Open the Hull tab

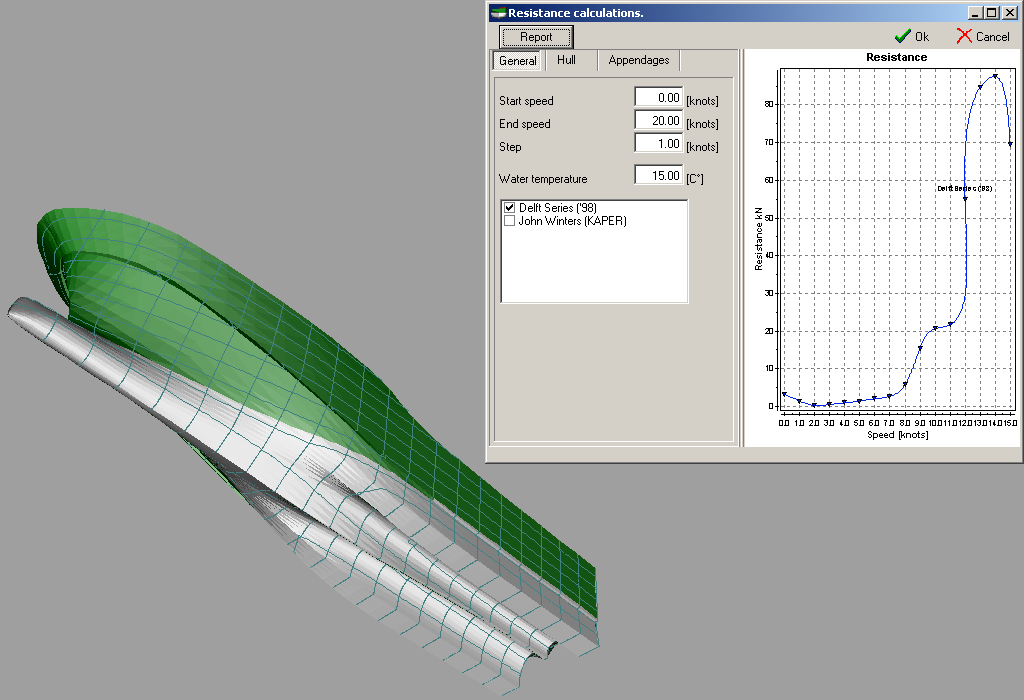(566, 60)
